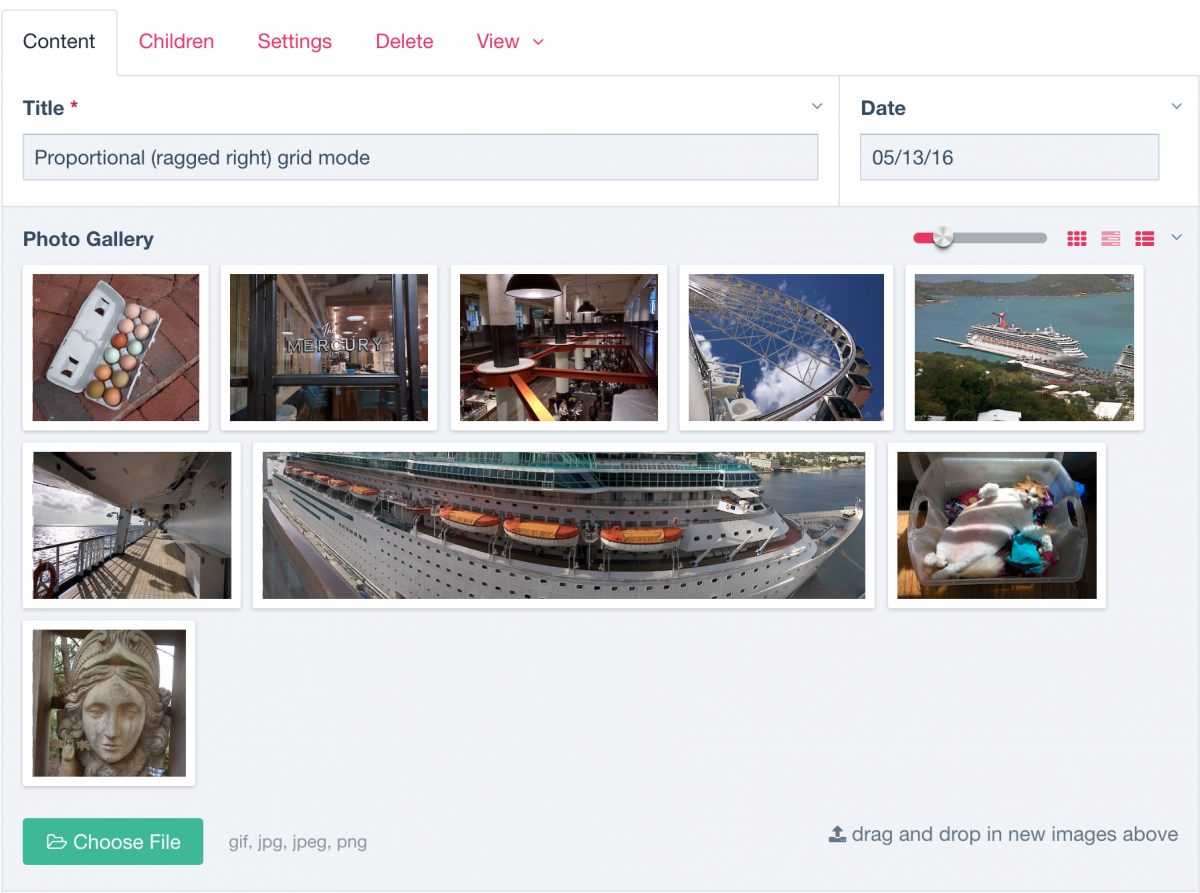Screen dimensions: 1200x893
Task: Collapse the Date field using its chevron
Action: [1176, 106]
